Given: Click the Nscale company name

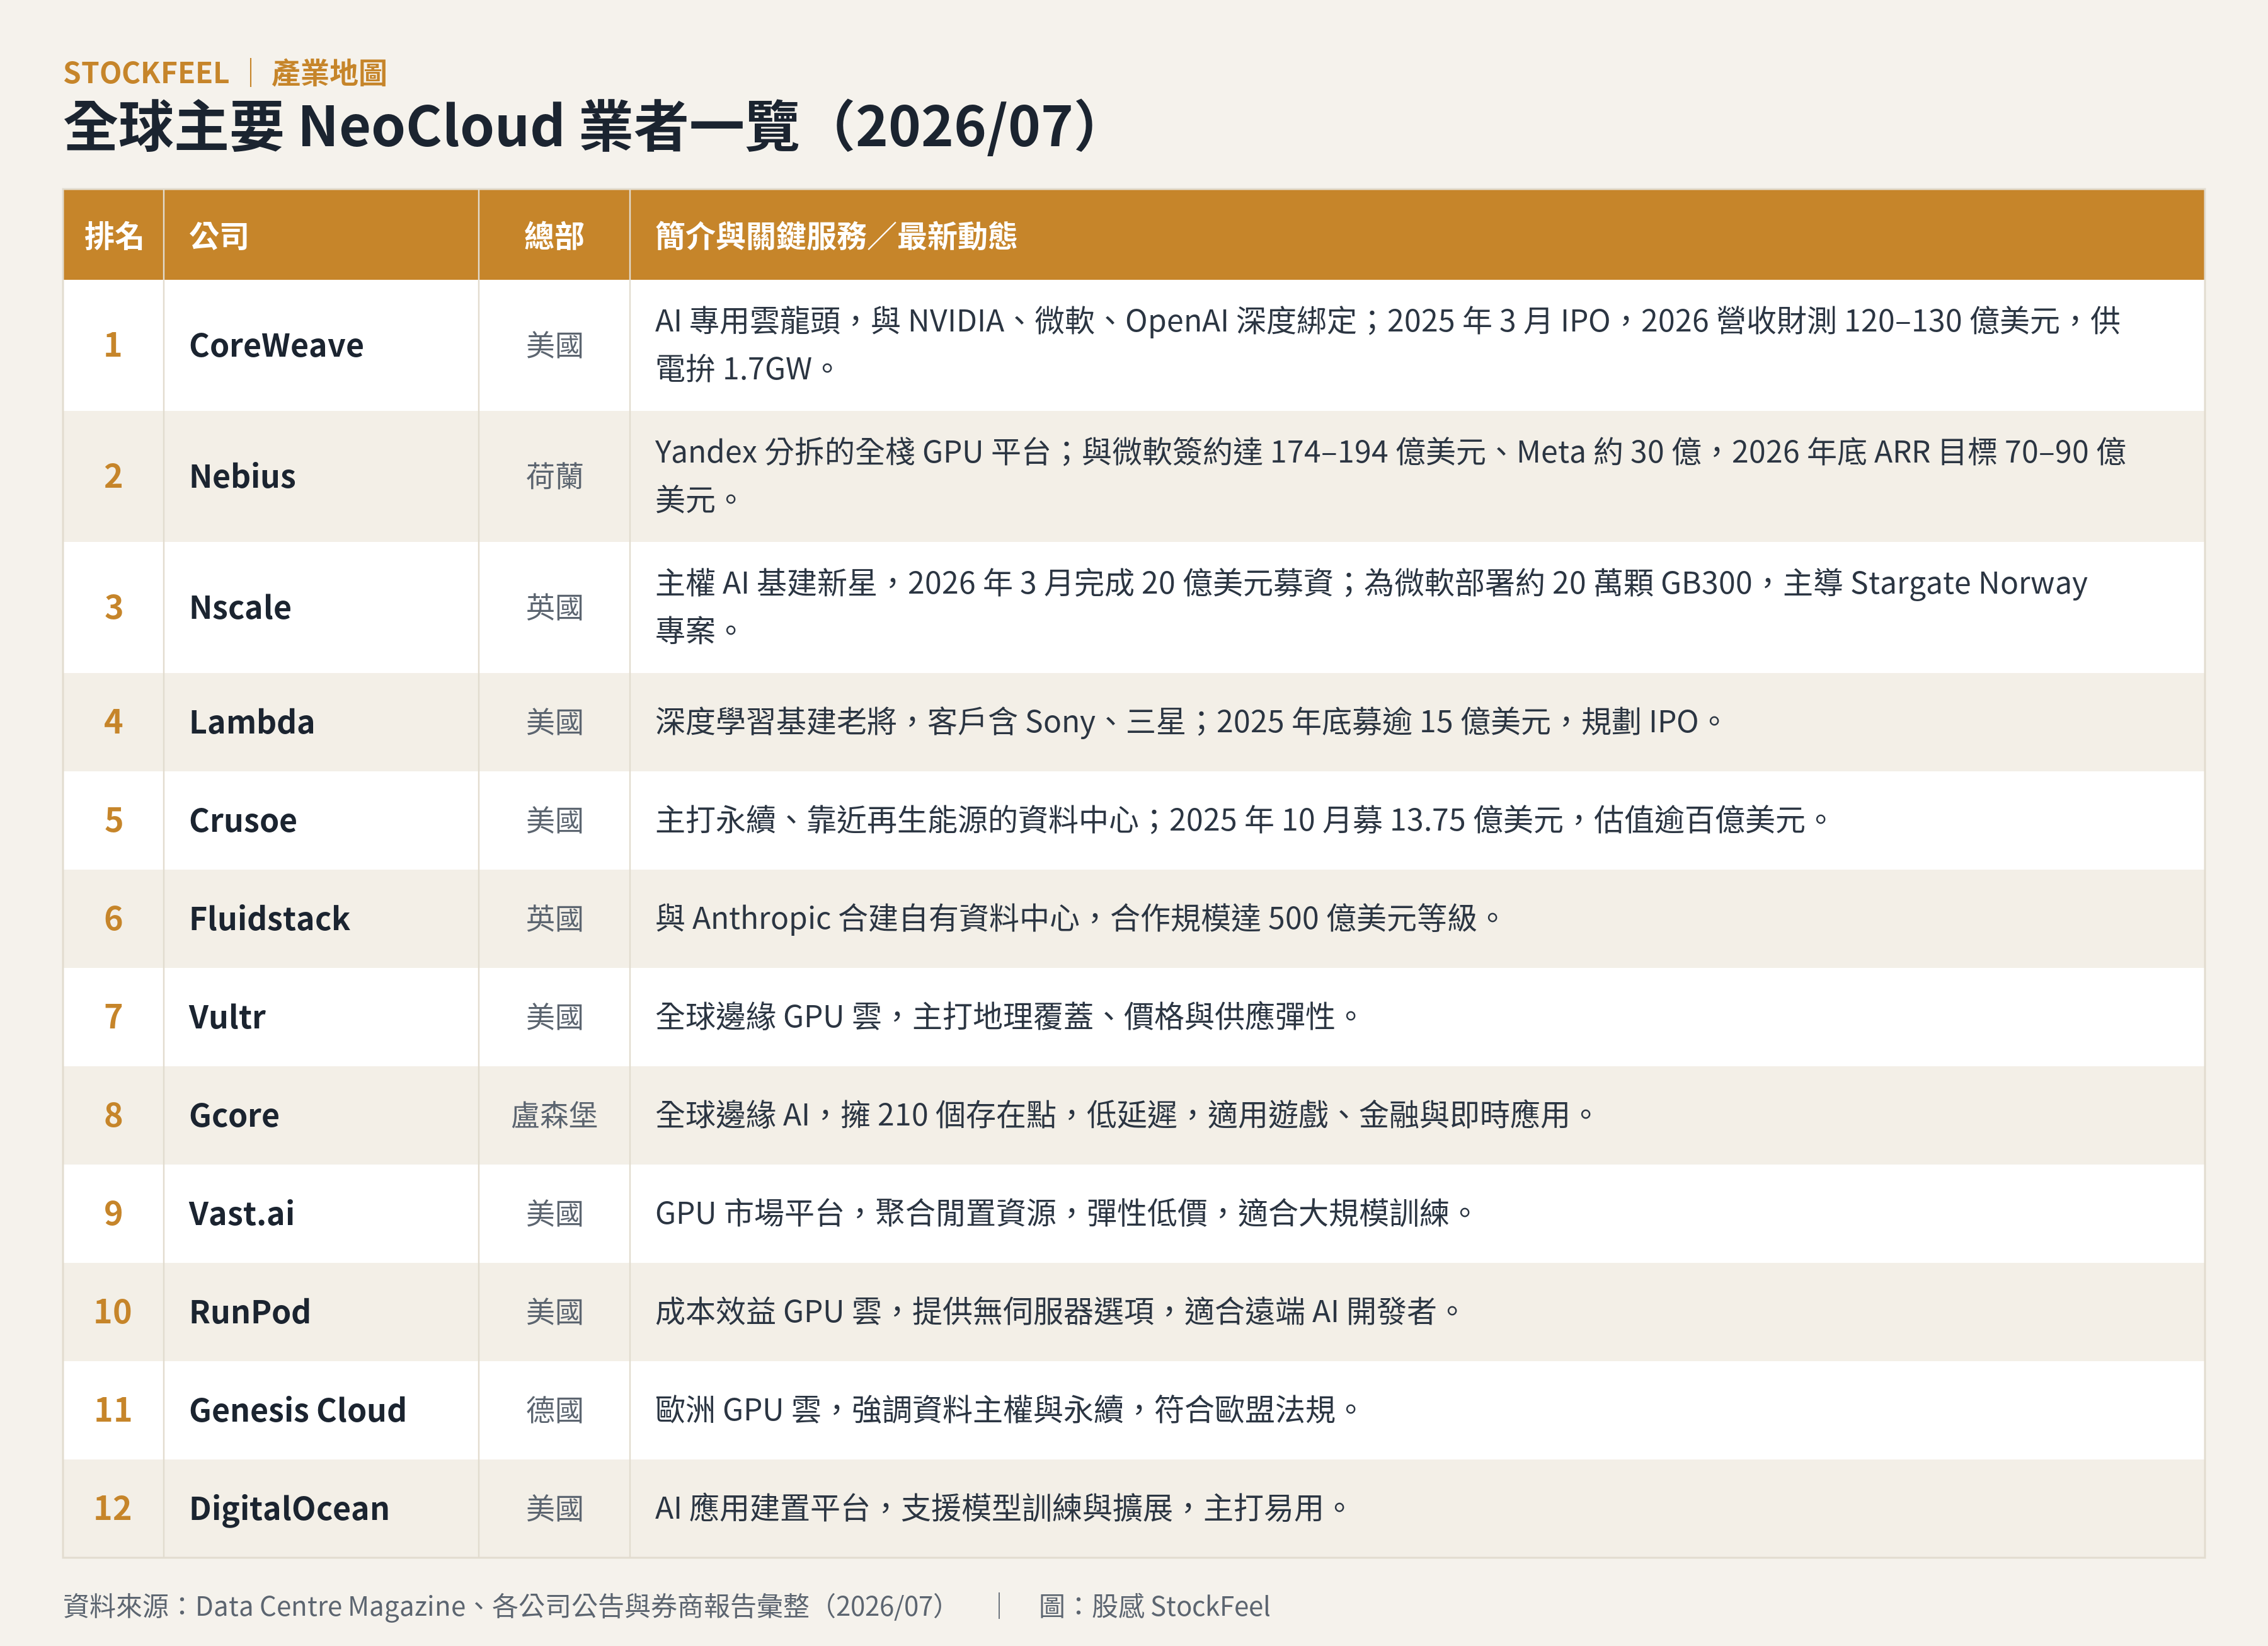Looking at the screenshot, I should tap(240, 607).
